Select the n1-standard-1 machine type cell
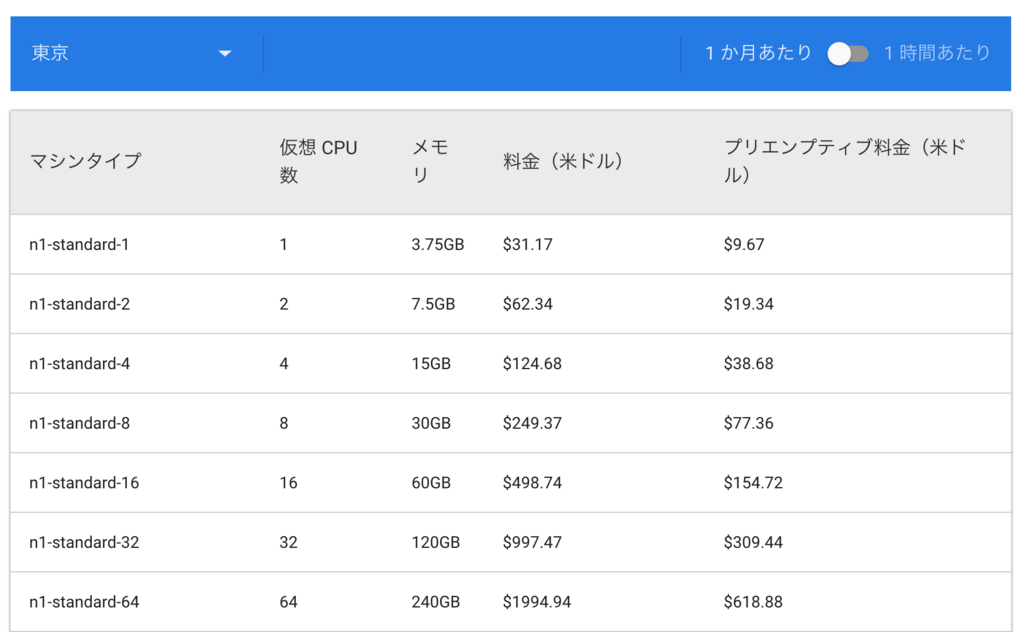Viewport: 1024px width, 632px height. point(79,244)
